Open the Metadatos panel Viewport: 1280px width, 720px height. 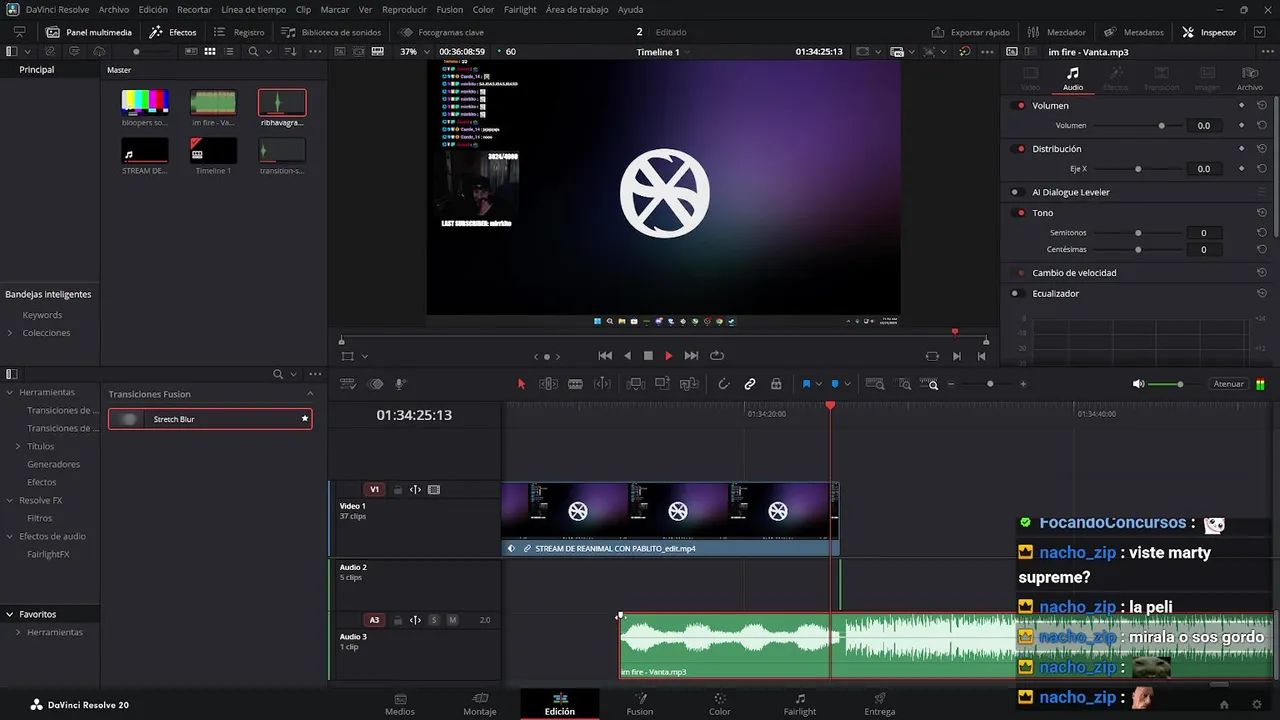(1134, 32)
